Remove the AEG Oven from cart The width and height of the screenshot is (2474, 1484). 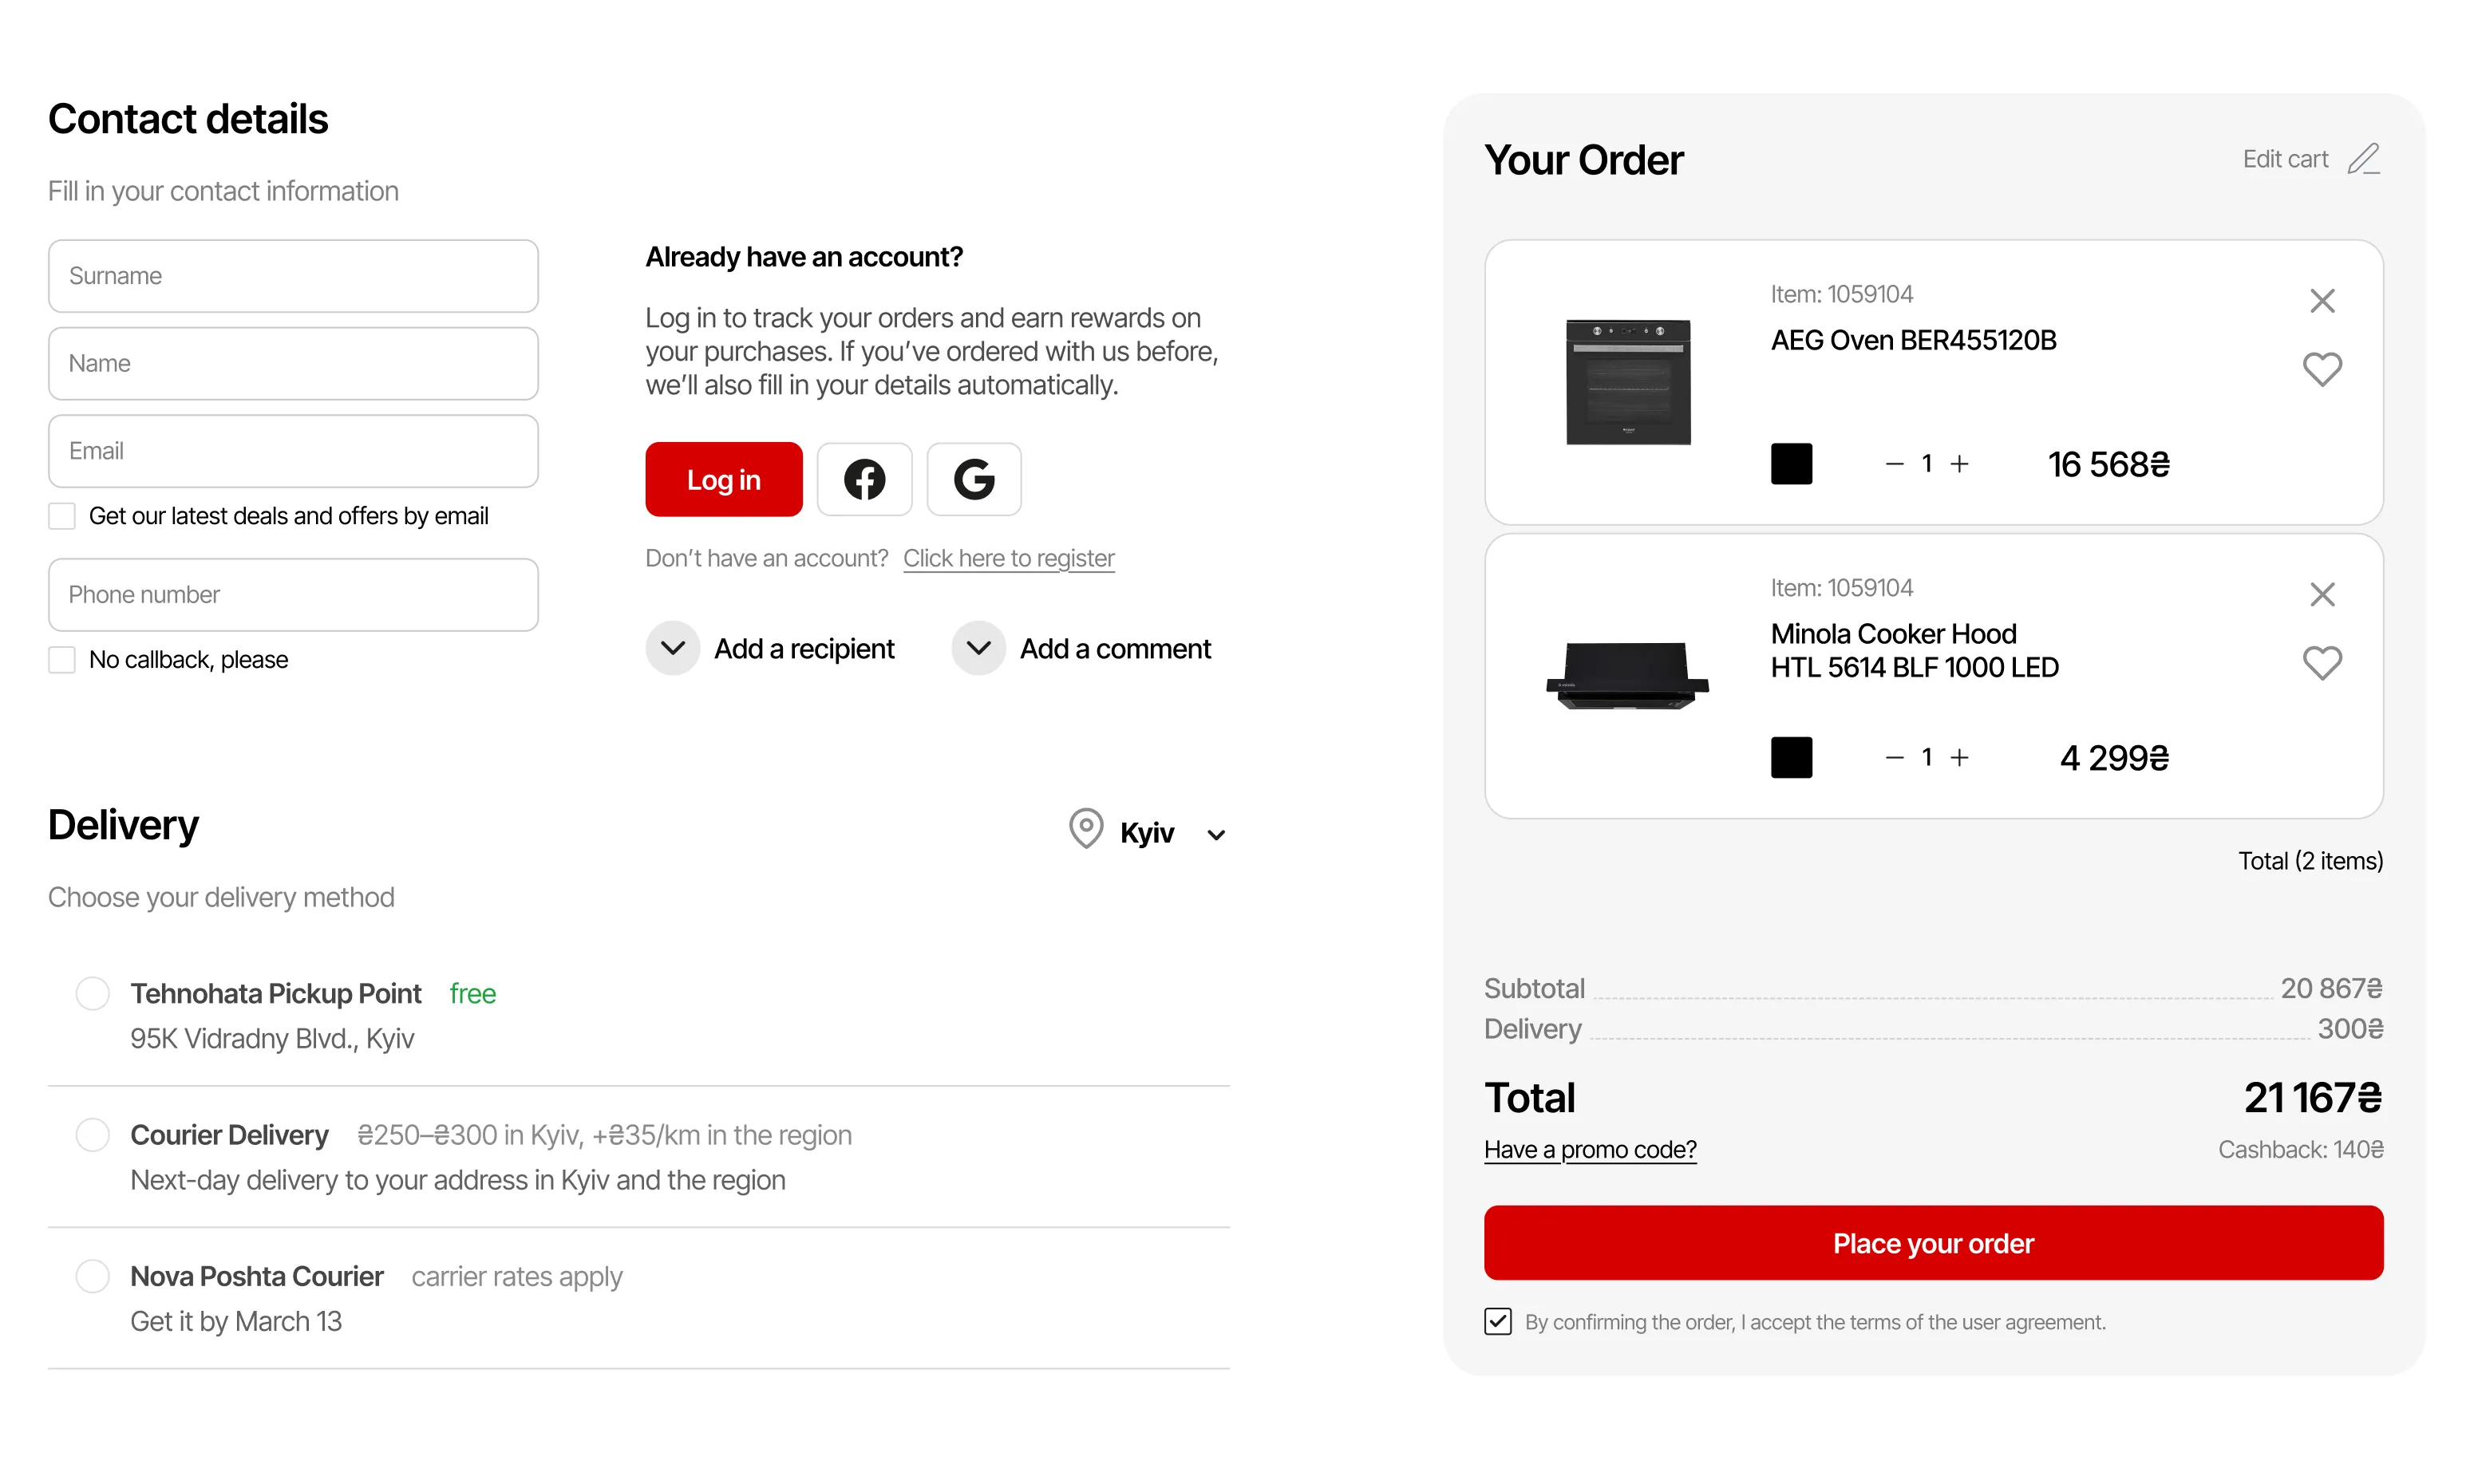coord(2322,301)
